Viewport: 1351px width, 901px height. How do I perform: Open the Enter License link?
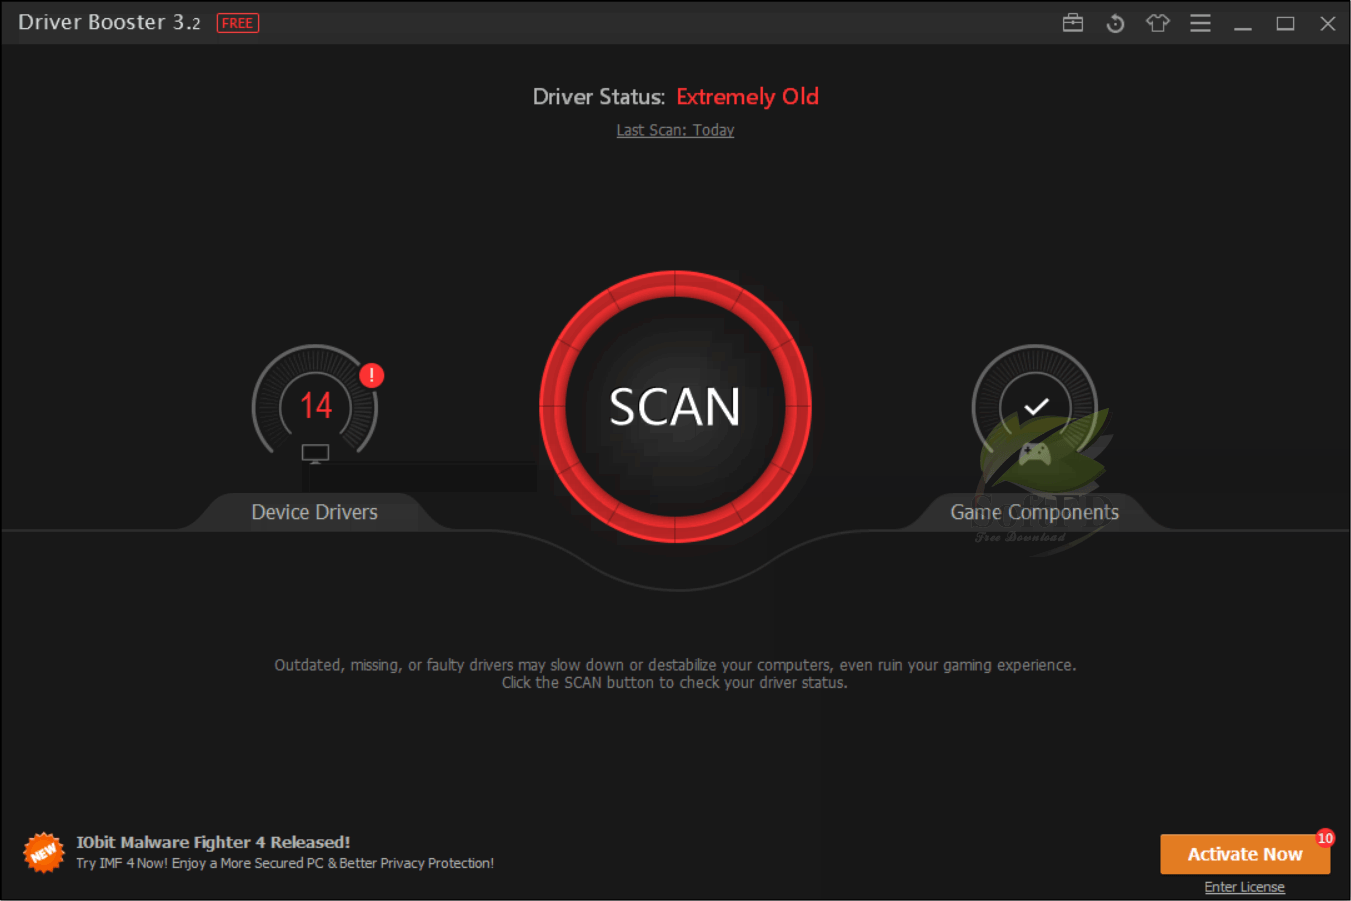[x=1245, y=887]
